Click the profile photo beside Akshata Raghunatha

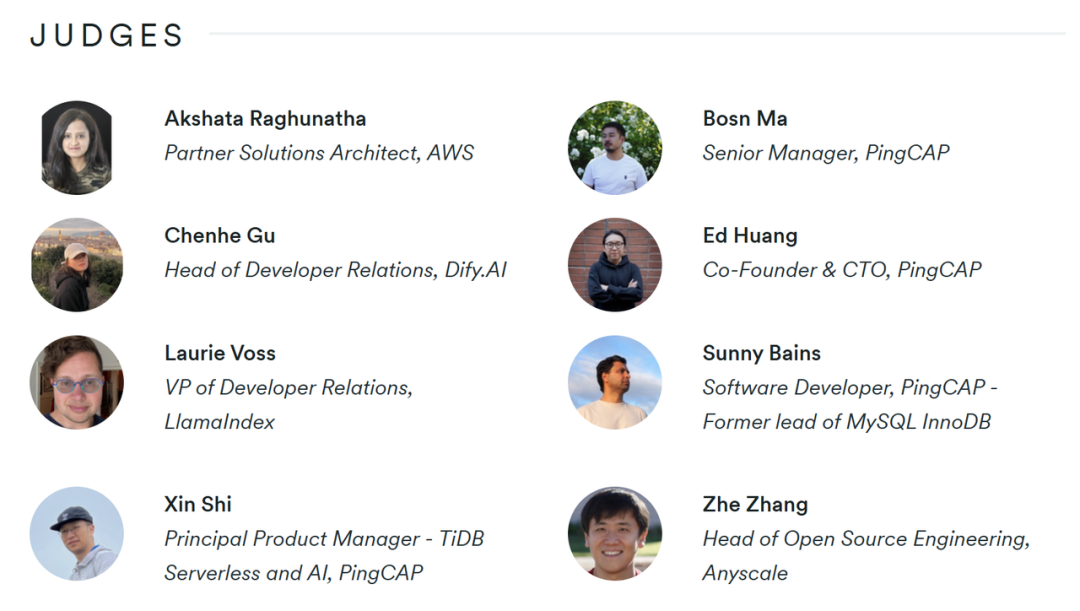pyautogui.click(x=77, y=147)
